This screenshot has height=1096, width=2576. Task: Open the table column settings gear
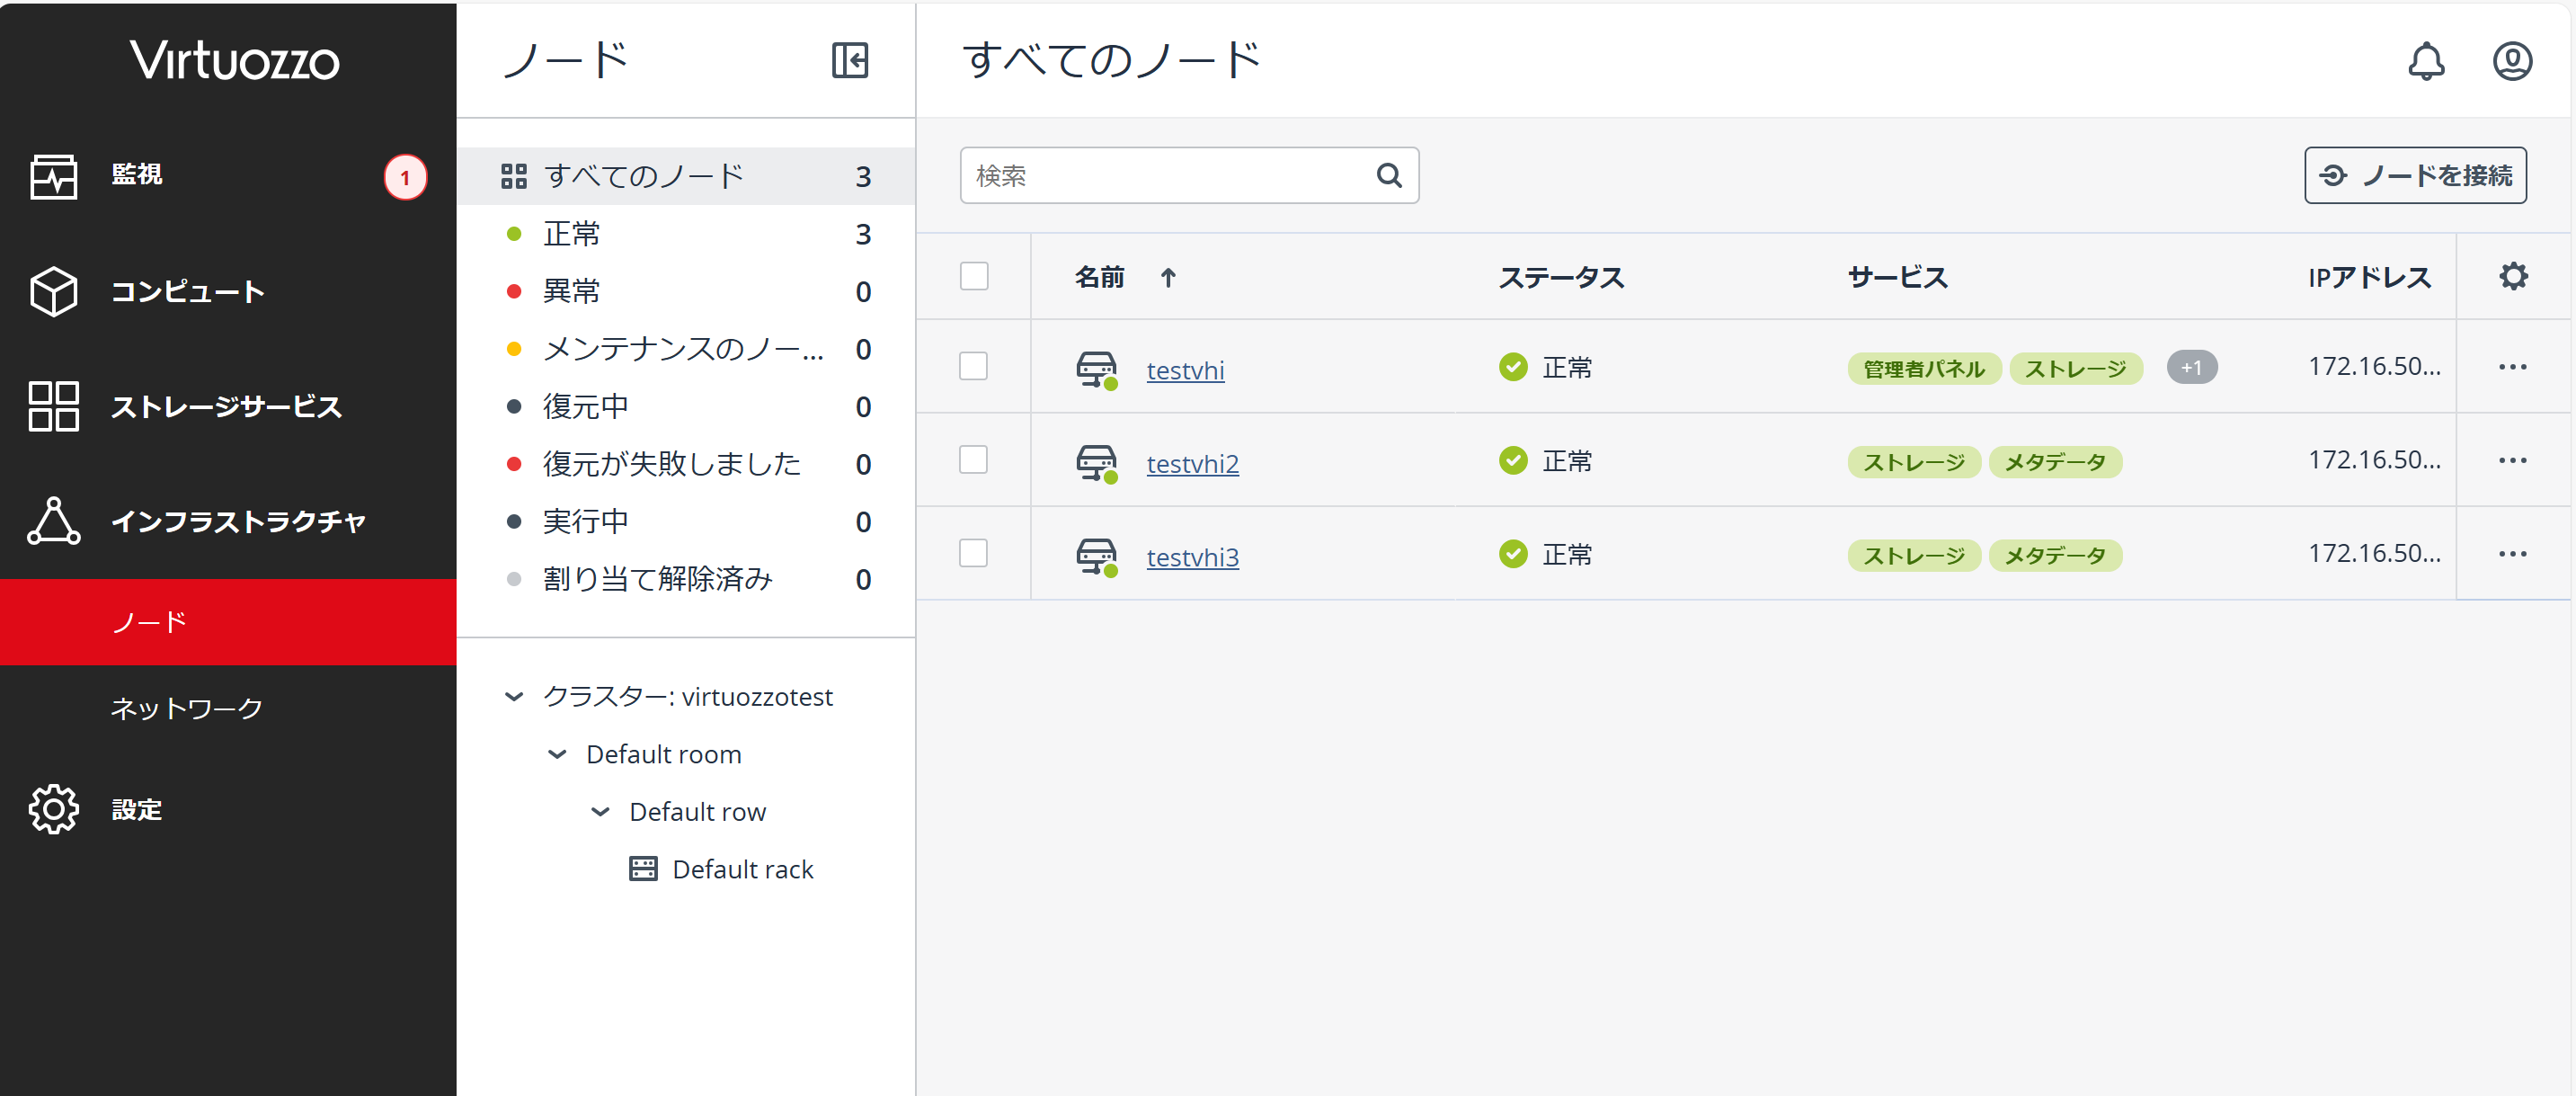(x=2512, y=276)
